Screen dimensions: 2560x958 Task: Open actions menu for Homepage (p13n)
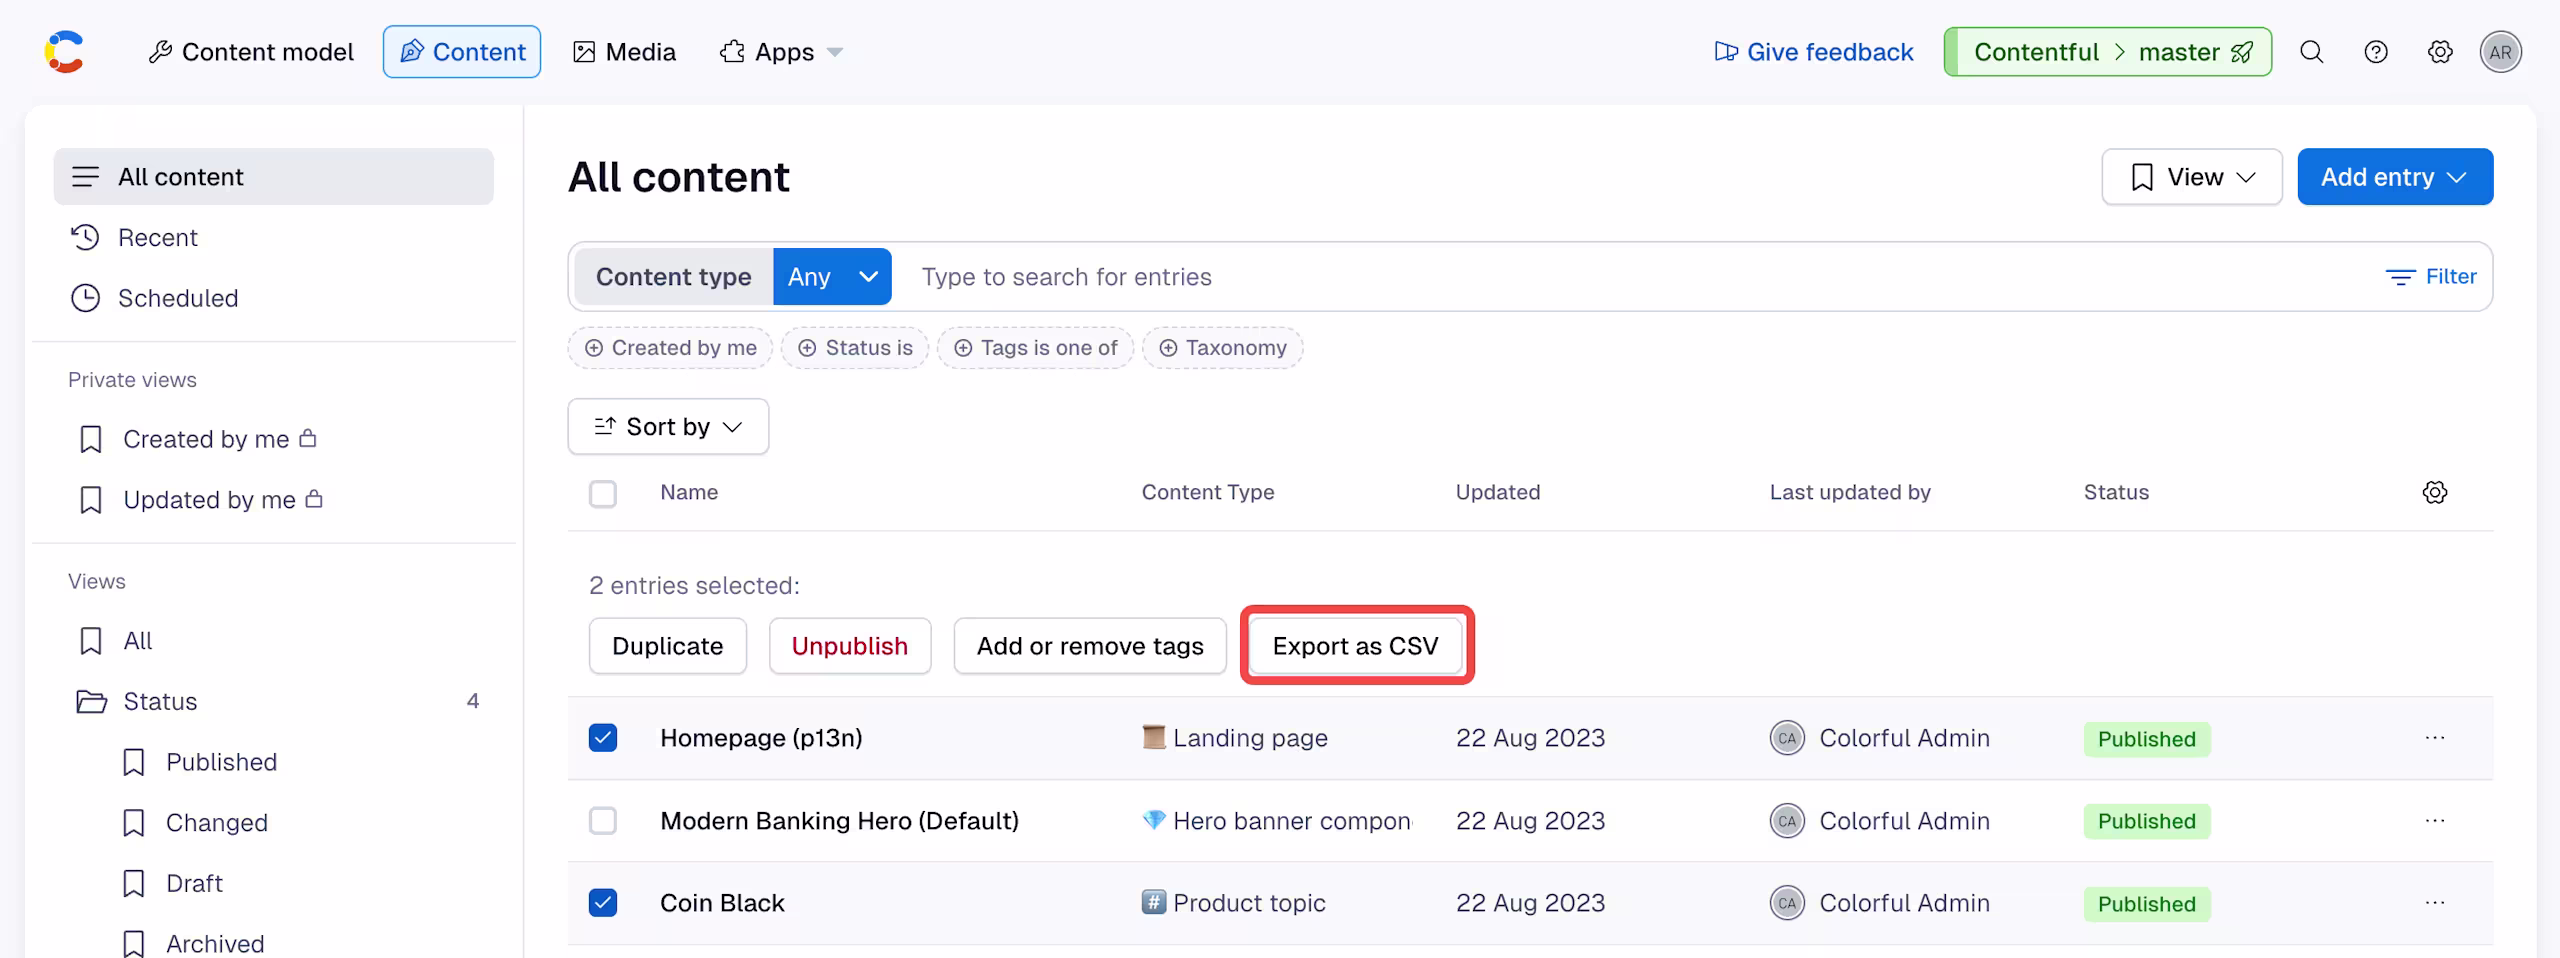coord(2435,738)
